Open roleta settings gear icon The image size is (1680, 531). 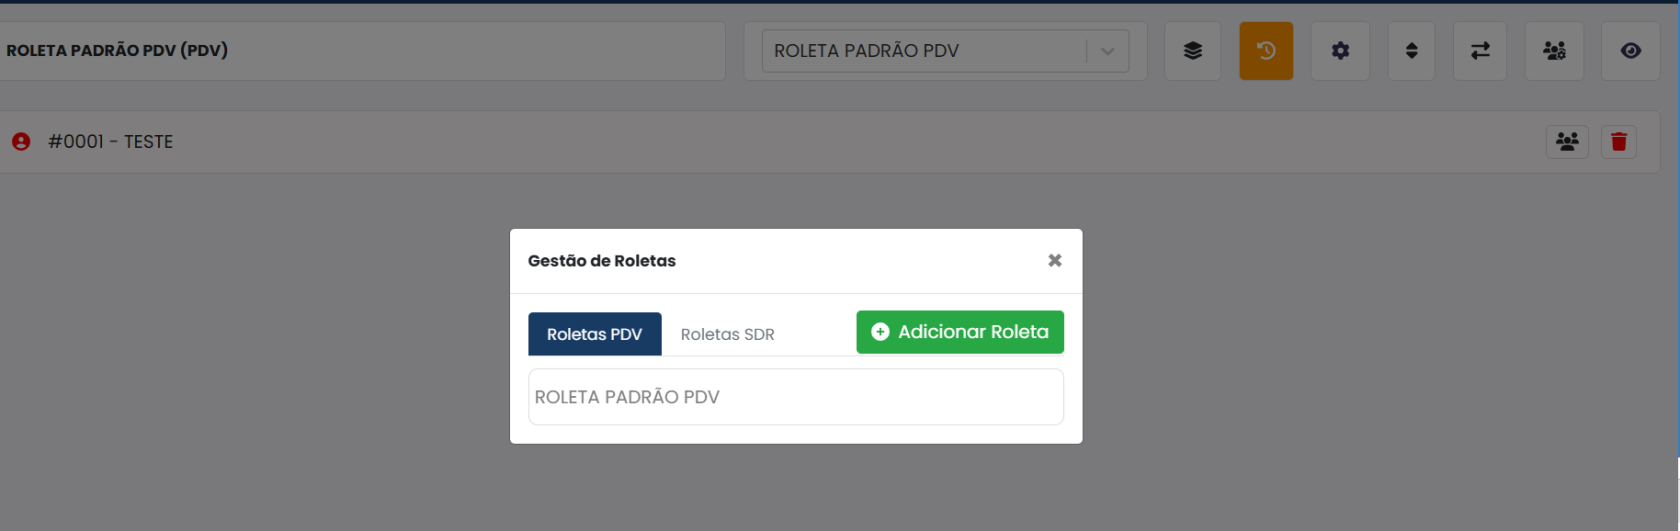coord(1340,51)
